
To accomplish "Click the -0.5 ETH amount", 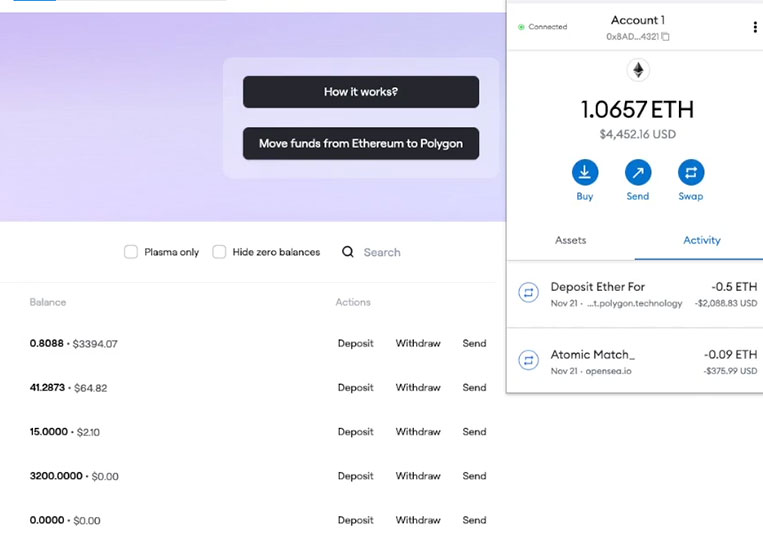I will (734, 287).
